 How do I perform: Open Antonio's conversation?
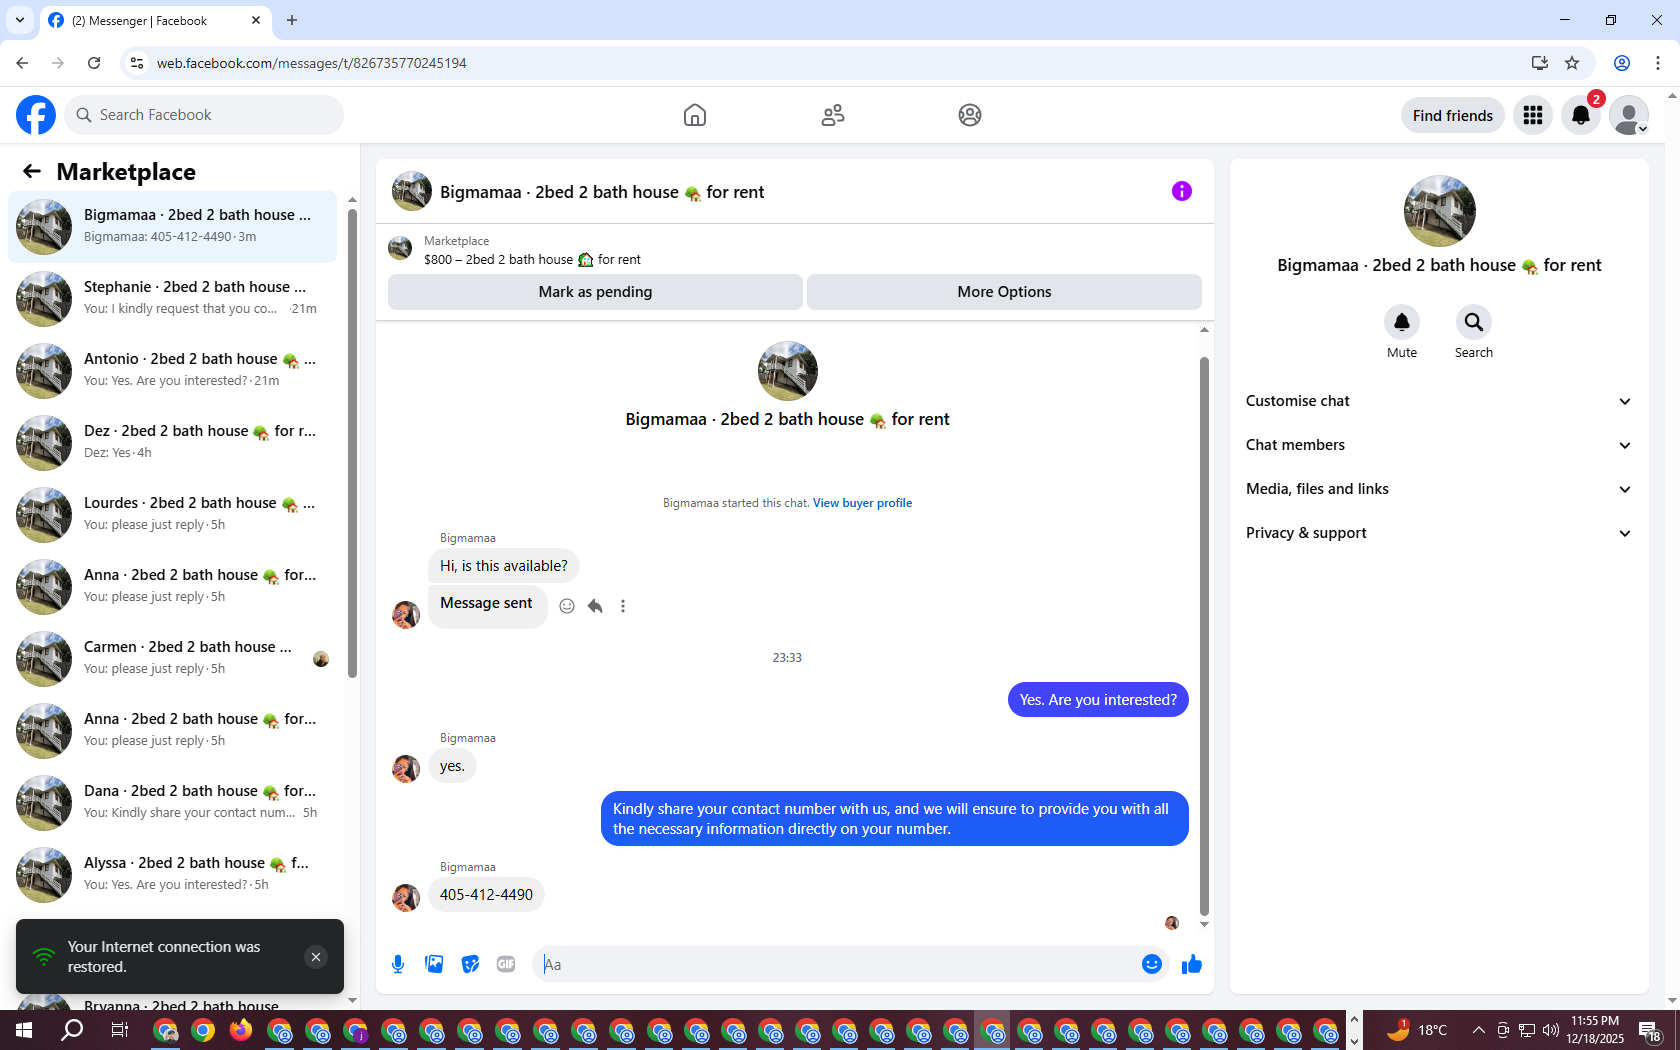click(x=172, y=371)
